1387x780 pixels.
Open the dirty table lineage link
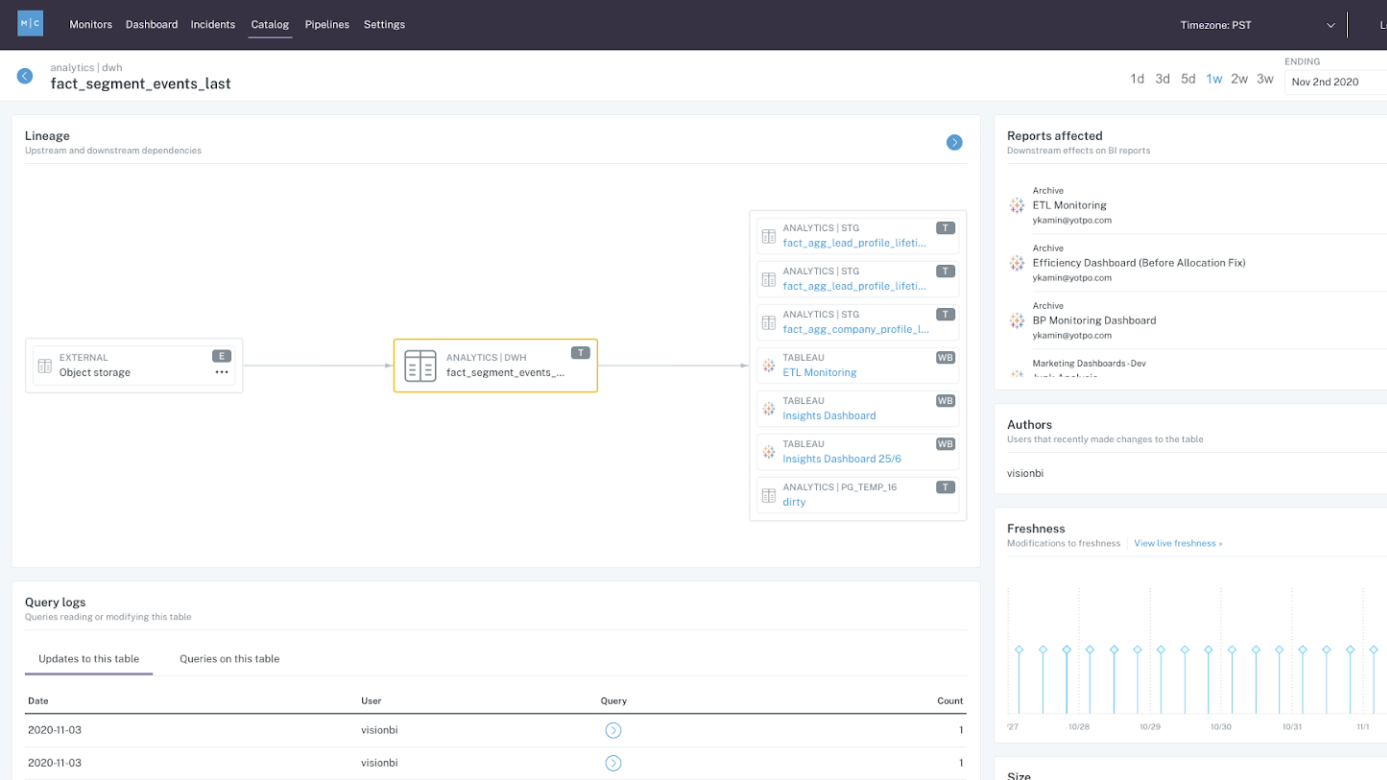point(794,502)
